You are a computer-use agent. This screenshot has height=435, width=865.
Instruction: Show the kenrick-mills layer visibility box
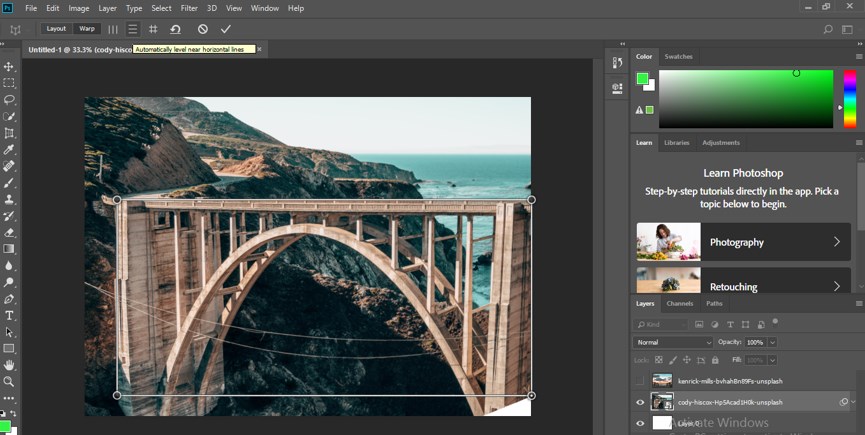pyautogui.click(x=640, y=380)
